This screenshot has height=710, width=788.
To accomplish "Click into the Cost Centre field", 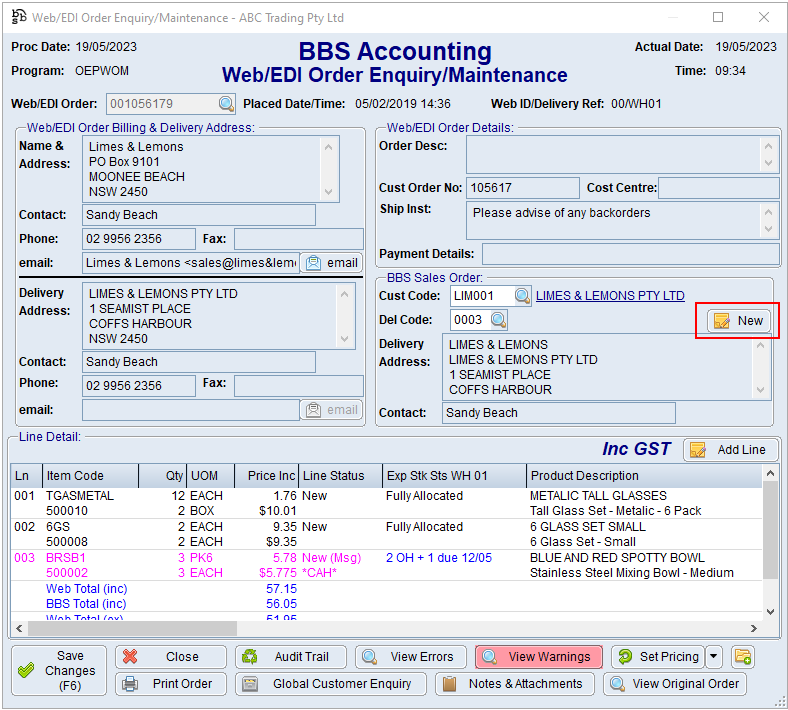I will tap(717, 188).
